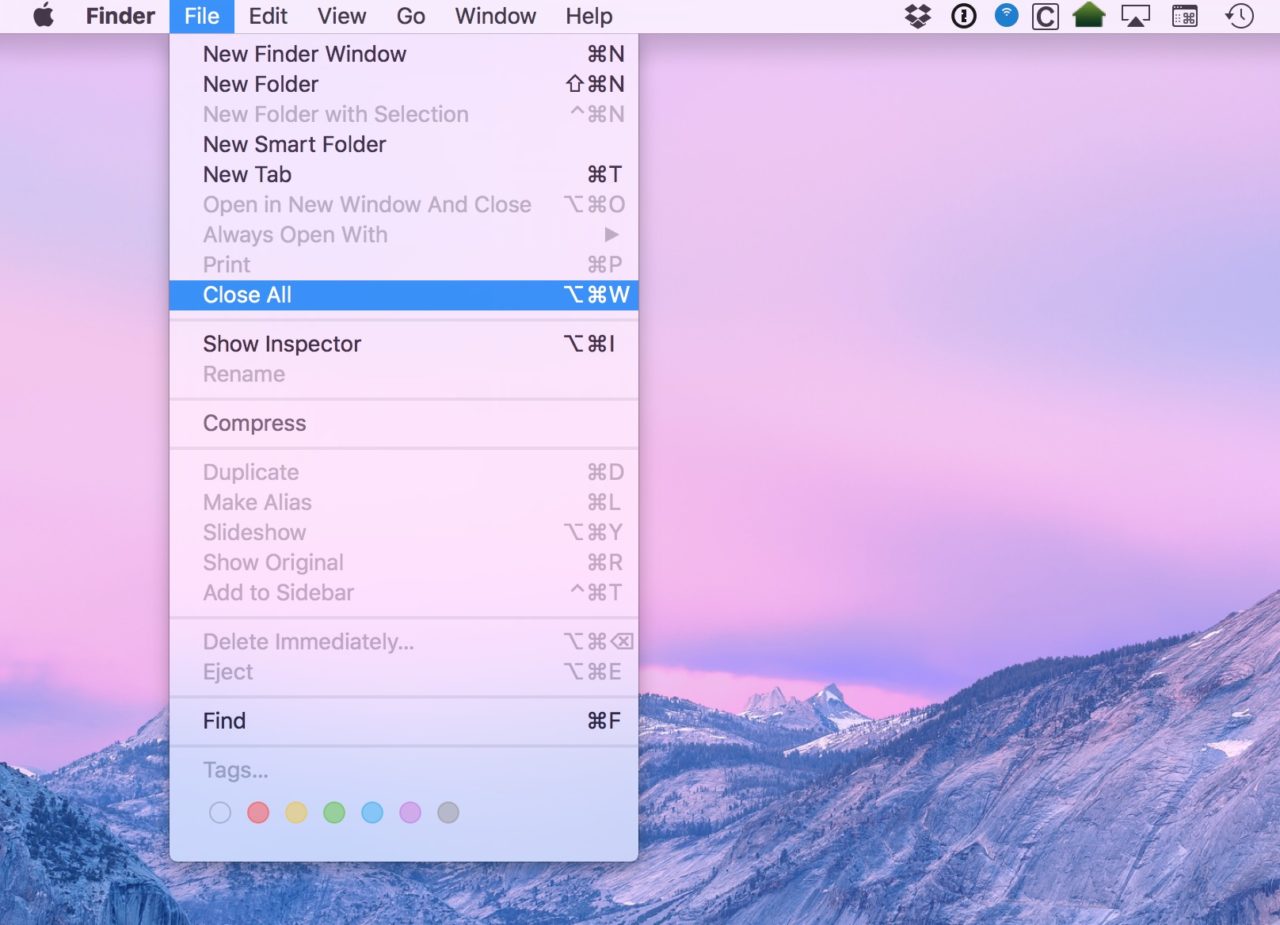Click the Tags… menu item
1280x925 pixels.
click(x=404, y=770)
